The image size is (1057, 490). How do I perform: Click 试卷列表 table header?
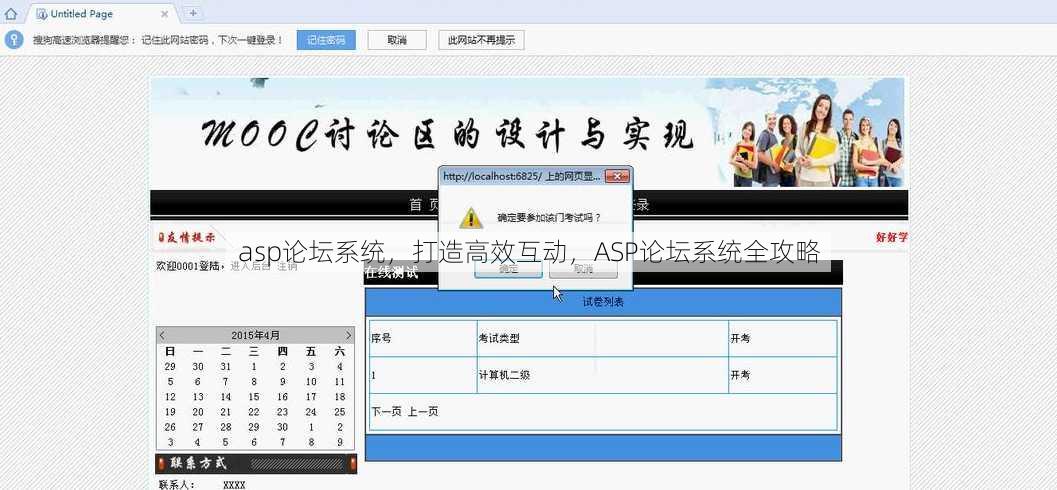(603, 302)
